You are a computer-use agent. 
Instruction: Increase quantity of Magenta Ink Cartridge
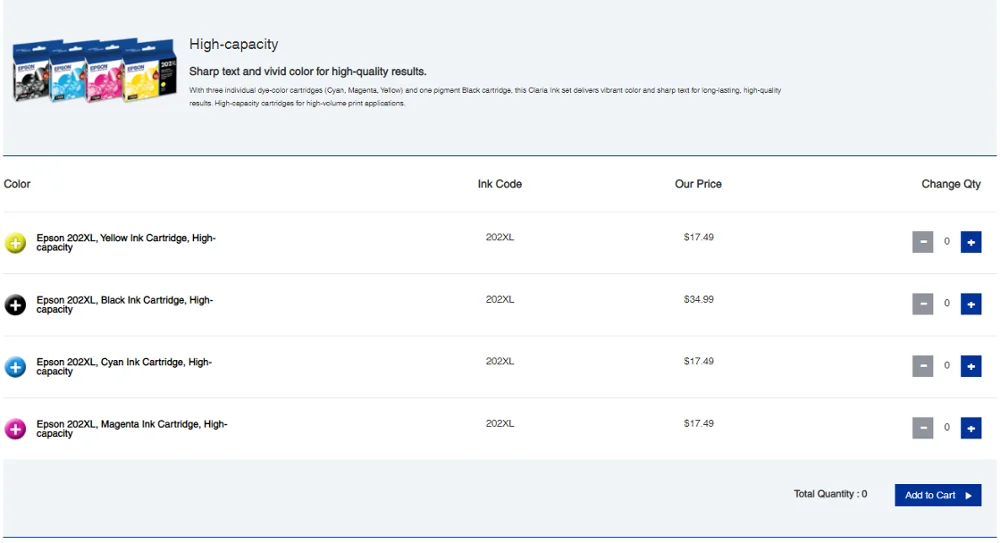pyautogui.click(x=971, y=428)
